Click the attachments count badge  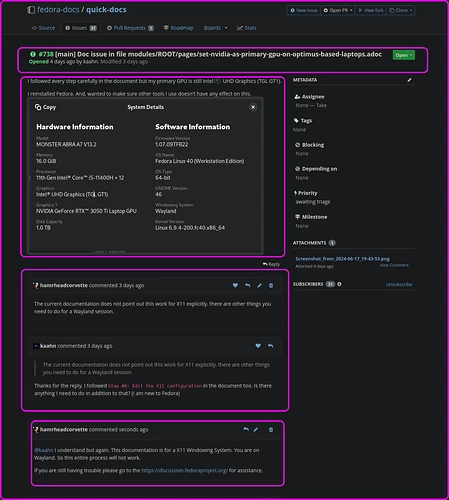[332, 243]
